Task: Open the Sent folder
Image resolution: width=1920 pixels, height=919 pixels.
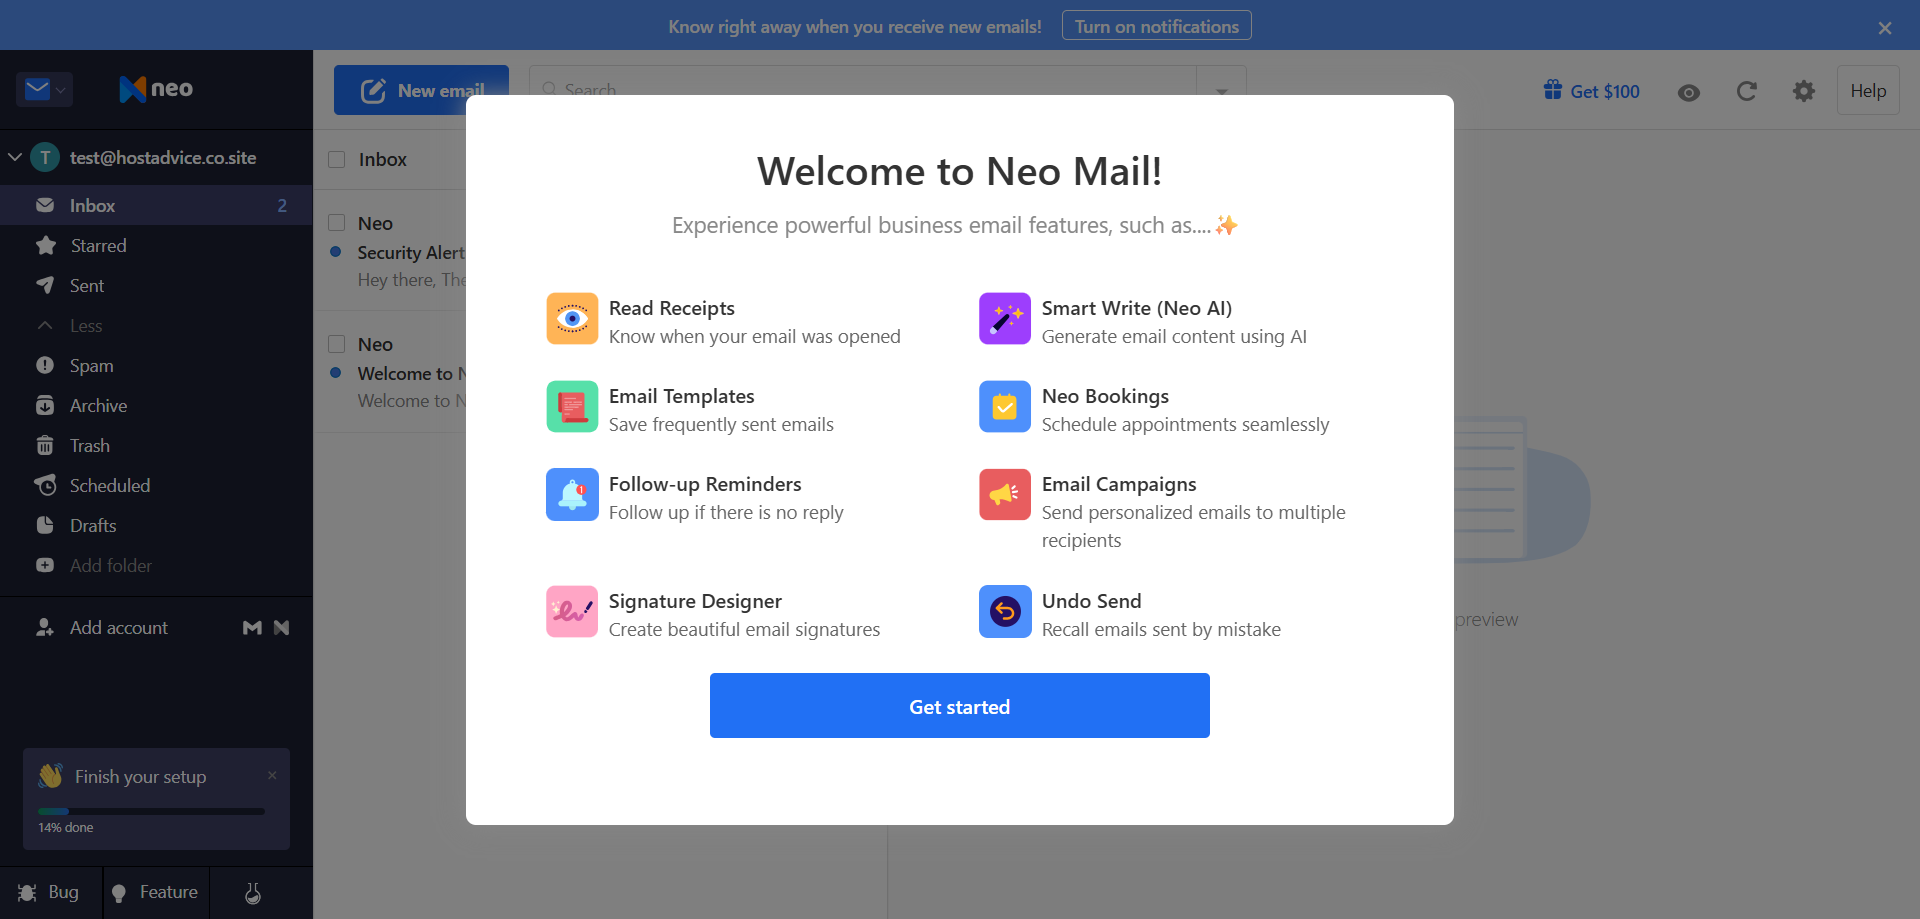Action: pos(156,285)
